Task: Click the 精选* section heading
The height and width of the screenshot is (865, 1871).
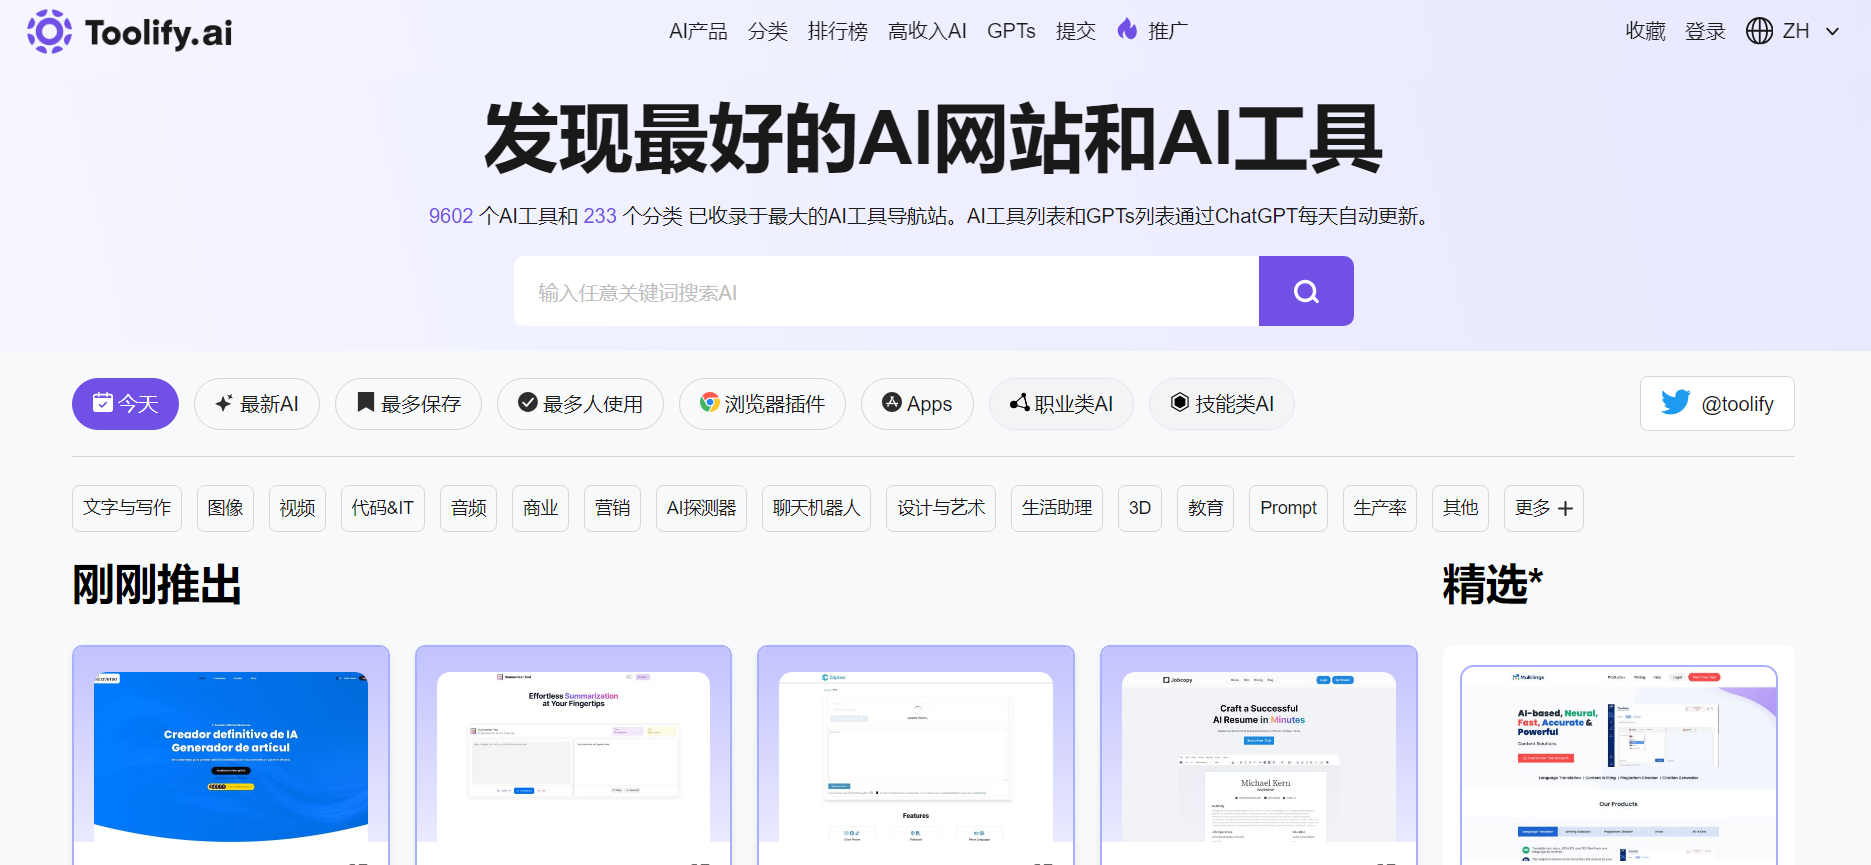Action: tap(1492, 585)
